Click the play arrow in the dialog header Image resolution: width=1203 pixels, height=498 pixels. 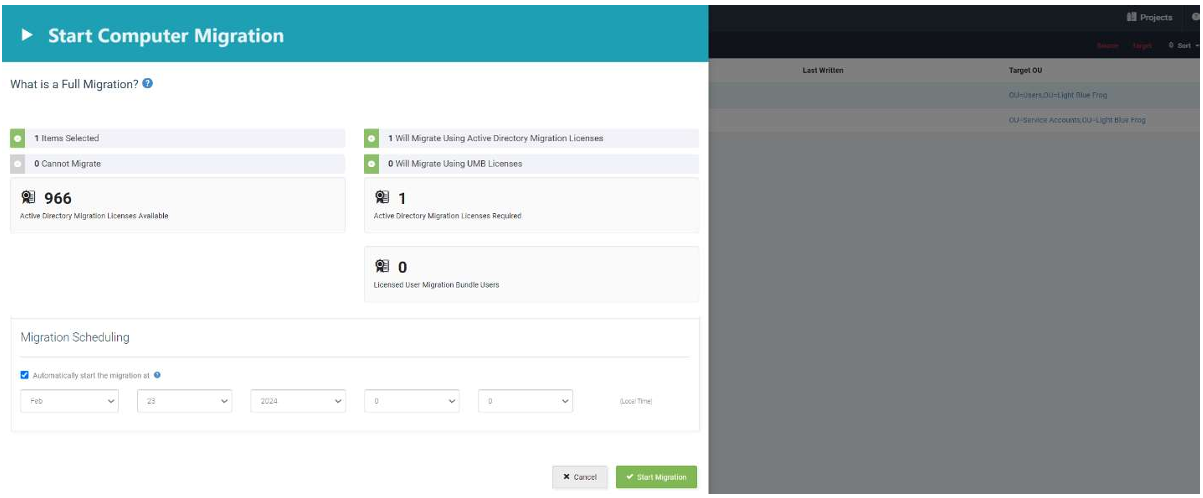coord(28,36)
